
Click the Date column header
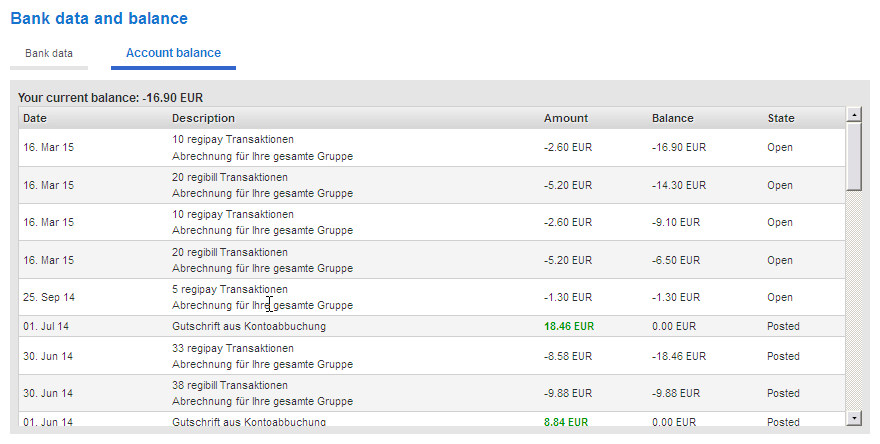pos(35,118)
